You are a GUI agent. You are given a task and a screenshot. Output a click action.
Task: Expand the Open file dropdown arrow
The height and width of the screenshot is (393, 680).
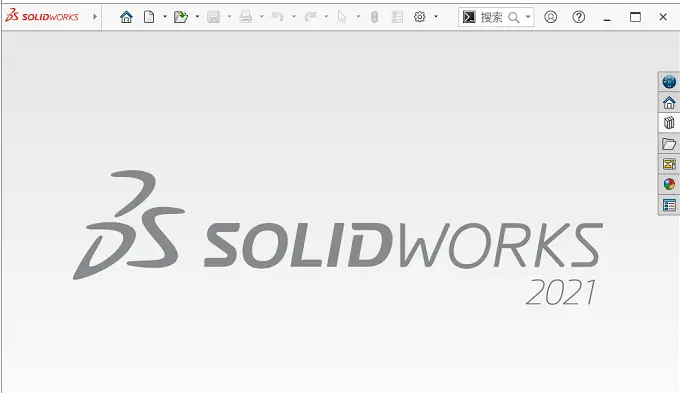point(197,17)
